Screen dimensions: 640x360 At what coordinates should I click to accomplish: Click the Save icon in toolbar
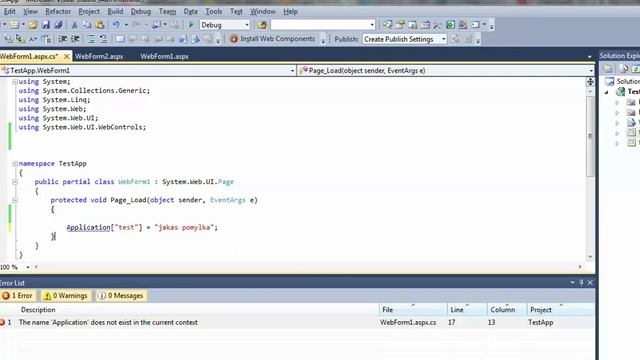45,25
